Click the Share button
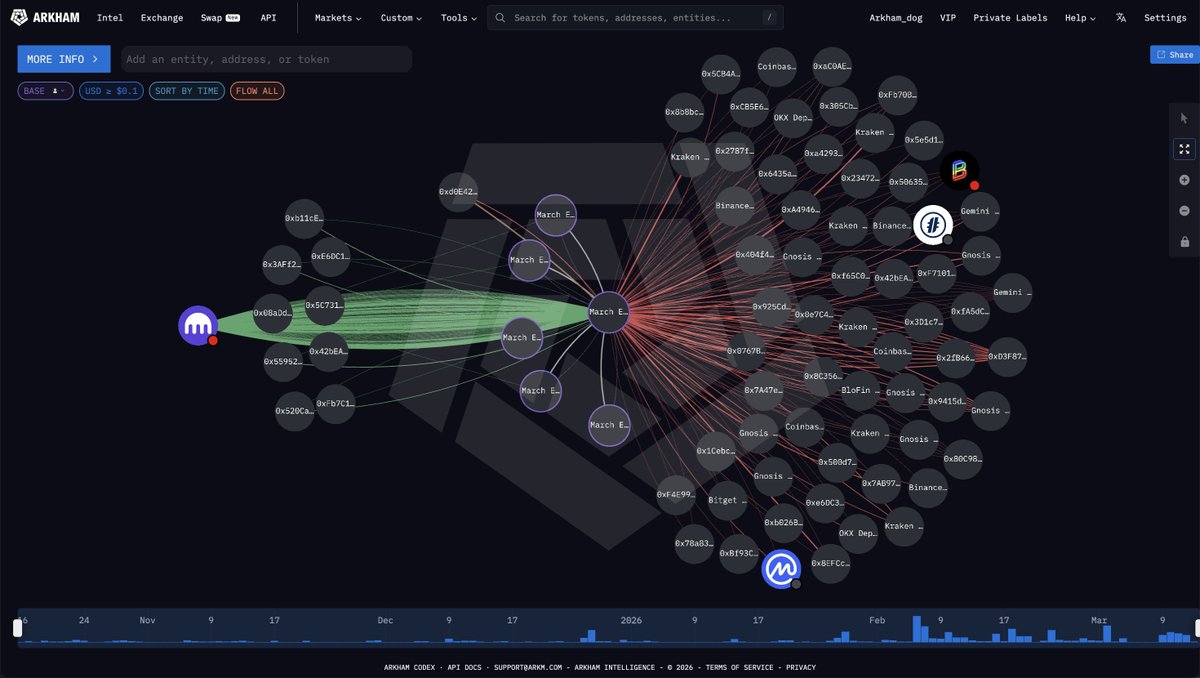Screen dimensions: 1200x678 1174,55
